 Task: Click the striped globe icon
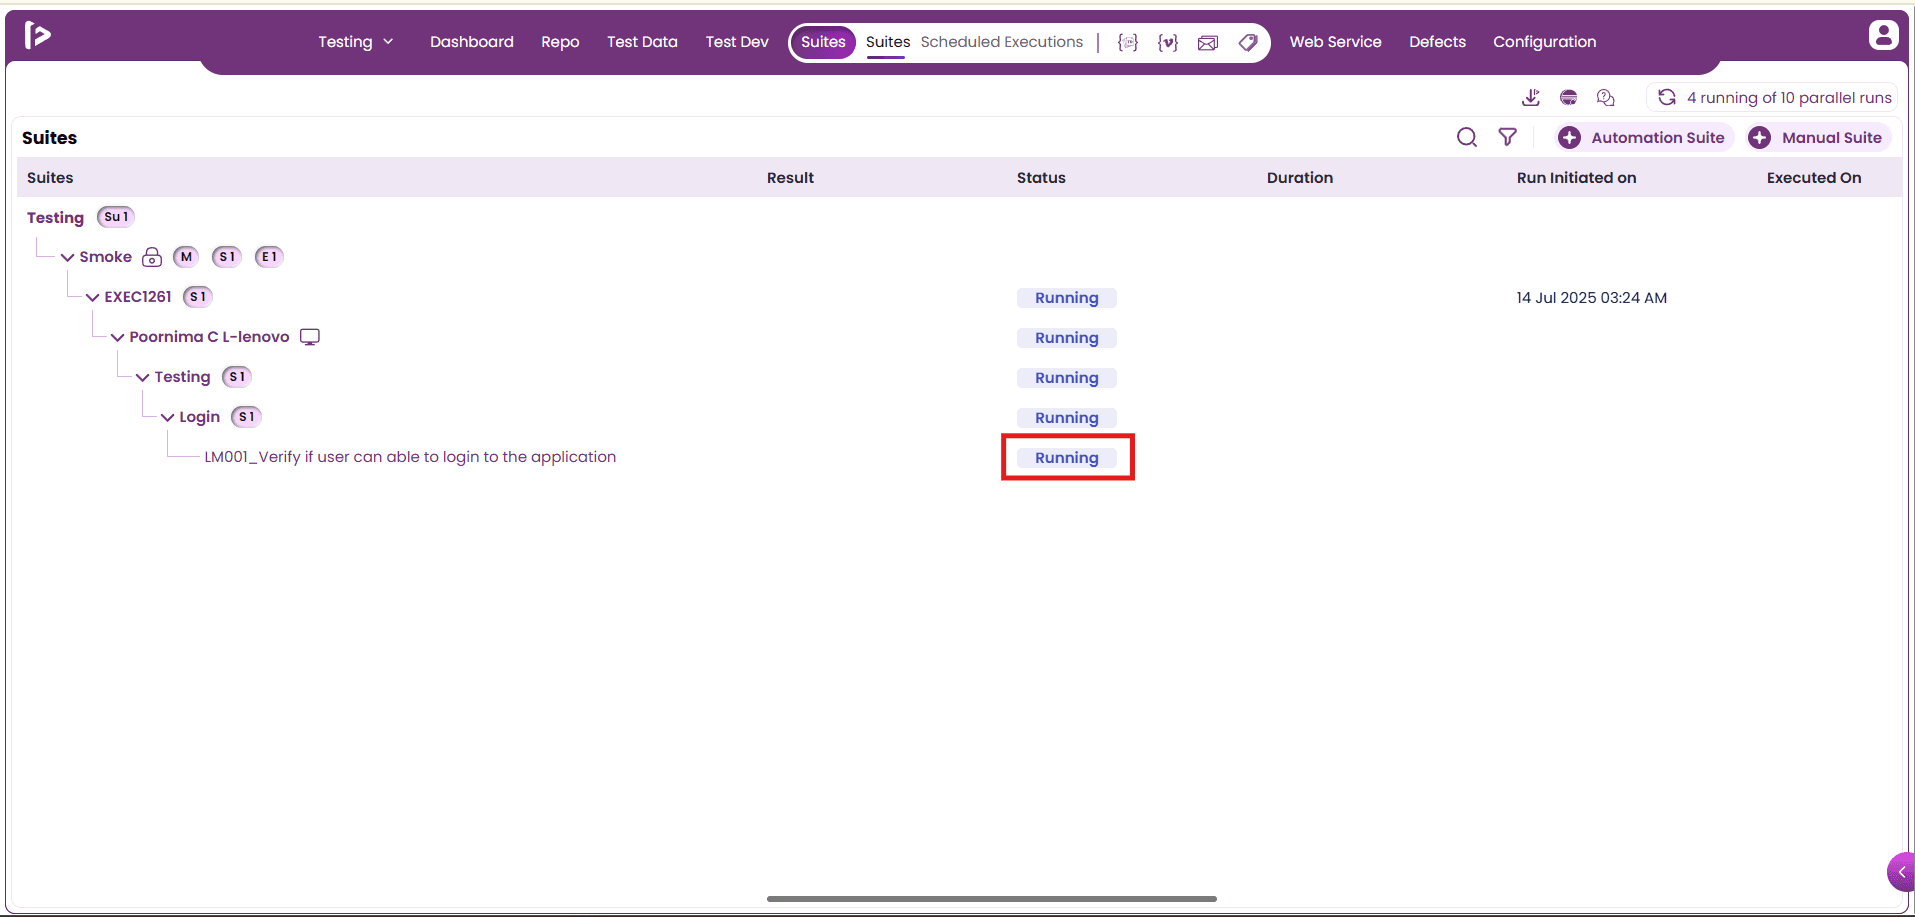[x=1569, y=97]
